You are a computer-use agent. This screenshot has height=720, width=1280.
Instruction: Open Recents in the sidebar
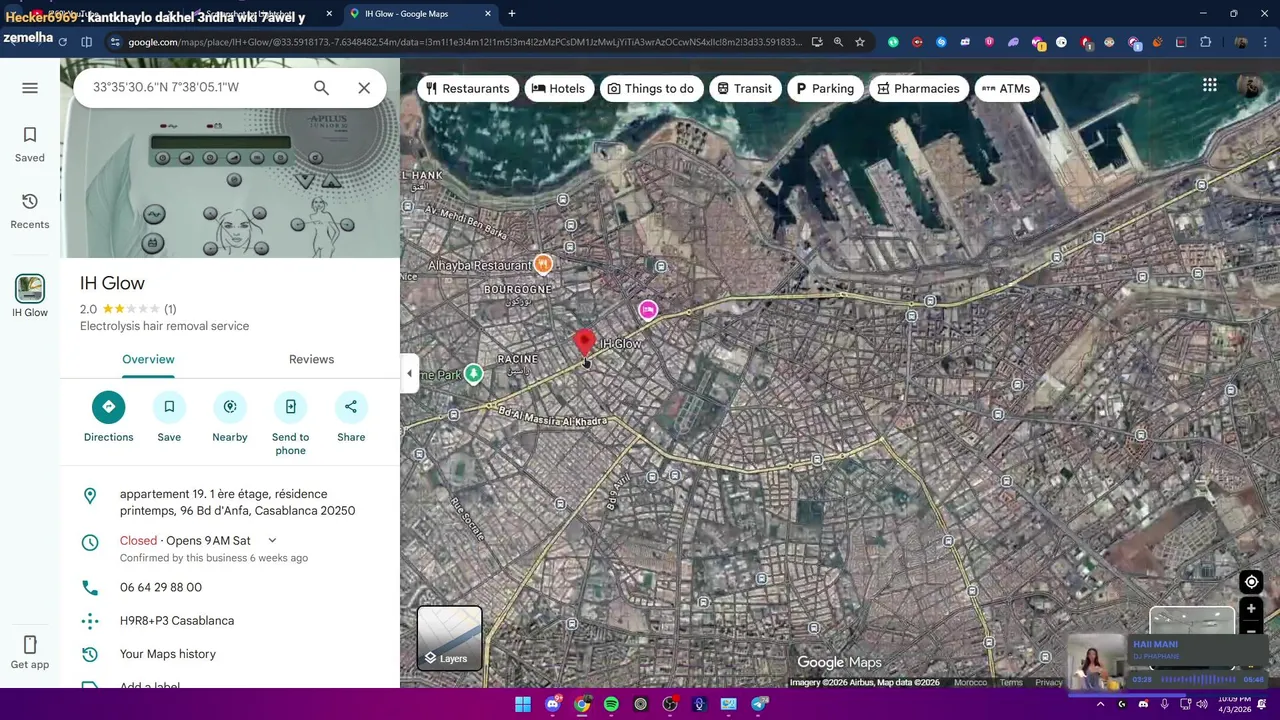point(30,211)
